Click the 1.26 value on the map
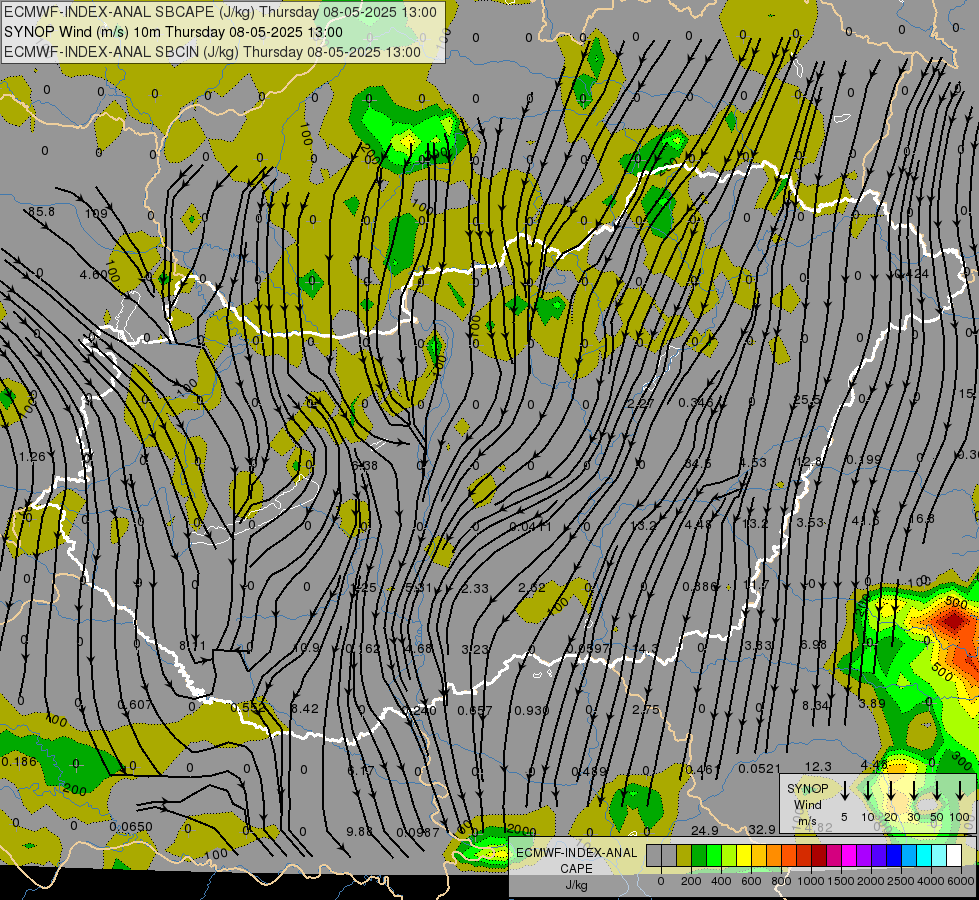 pos(32,457)
